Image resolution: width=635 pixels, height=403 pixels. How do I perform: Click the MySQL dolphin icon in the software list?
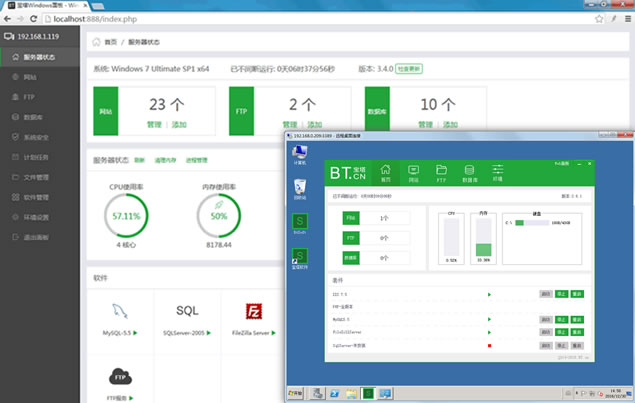pyautogui.click(x=120, y=311)
